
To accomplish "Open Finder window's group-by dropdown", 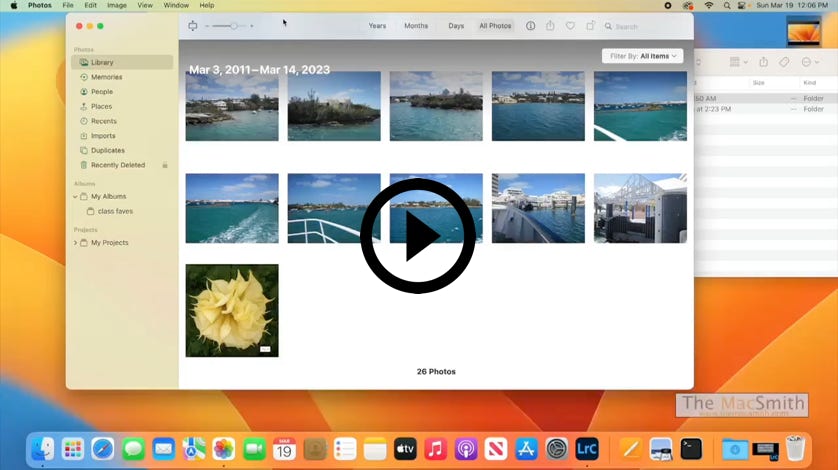I will (x=739, y=62).
